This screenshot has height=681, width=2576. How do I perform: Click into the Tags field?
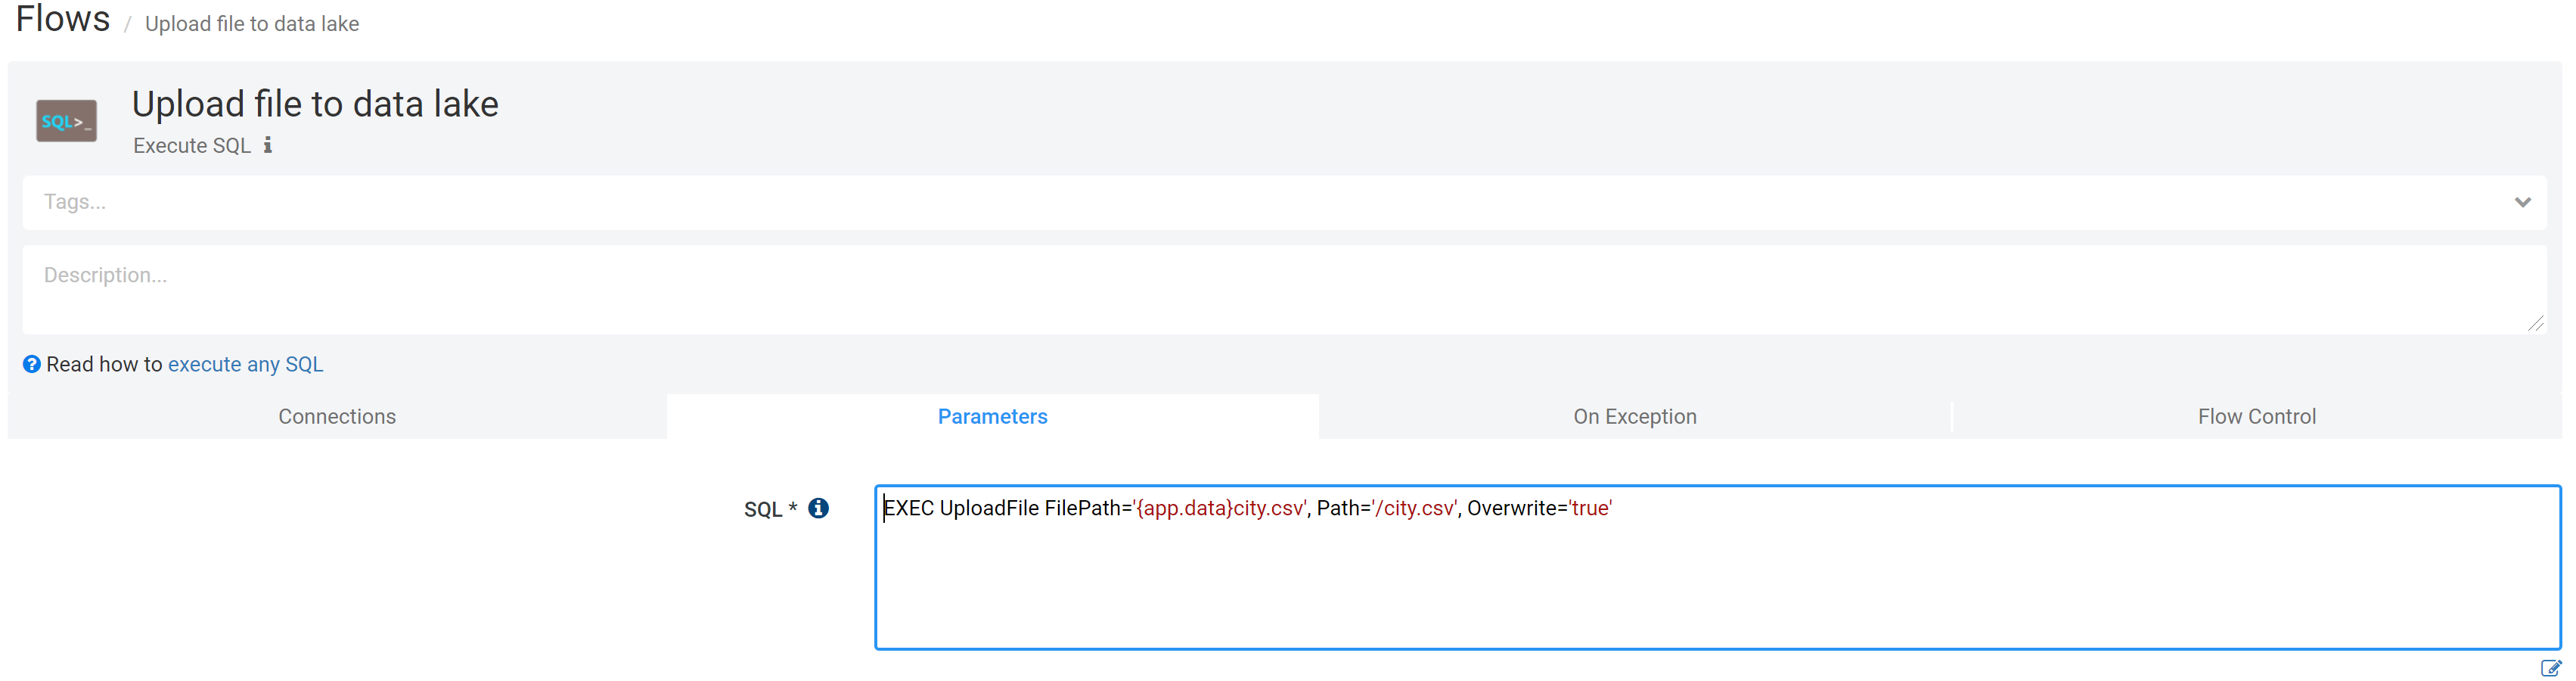[x=1200, y=203]
